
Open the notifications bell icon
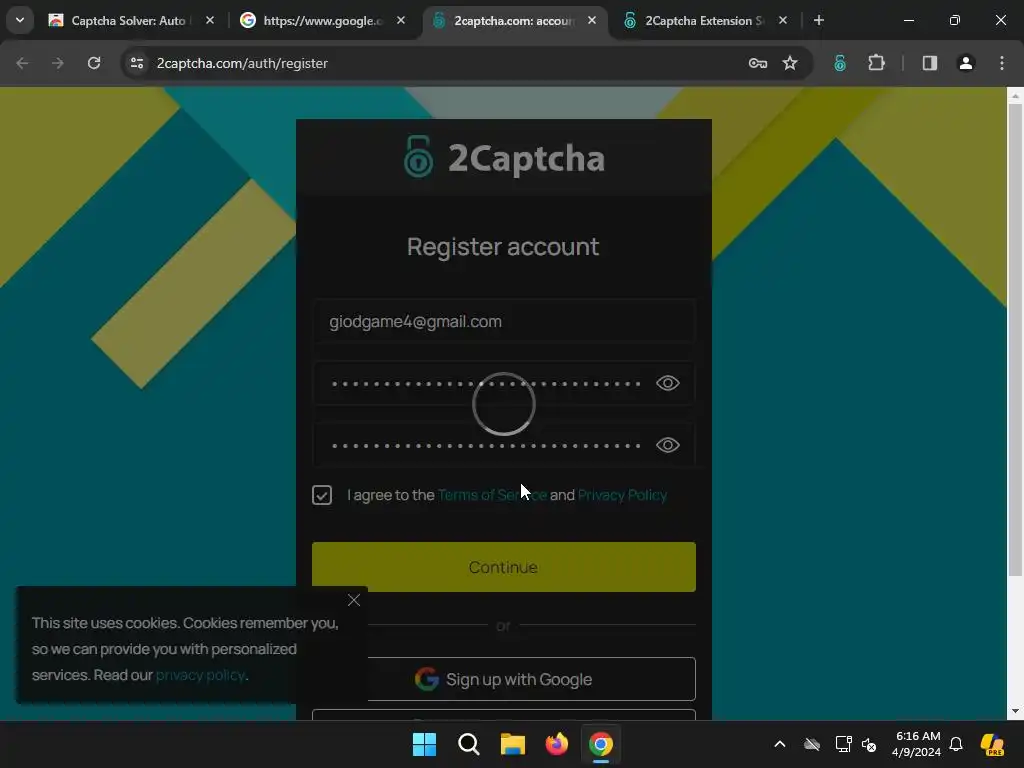click(x=956, y=744)
